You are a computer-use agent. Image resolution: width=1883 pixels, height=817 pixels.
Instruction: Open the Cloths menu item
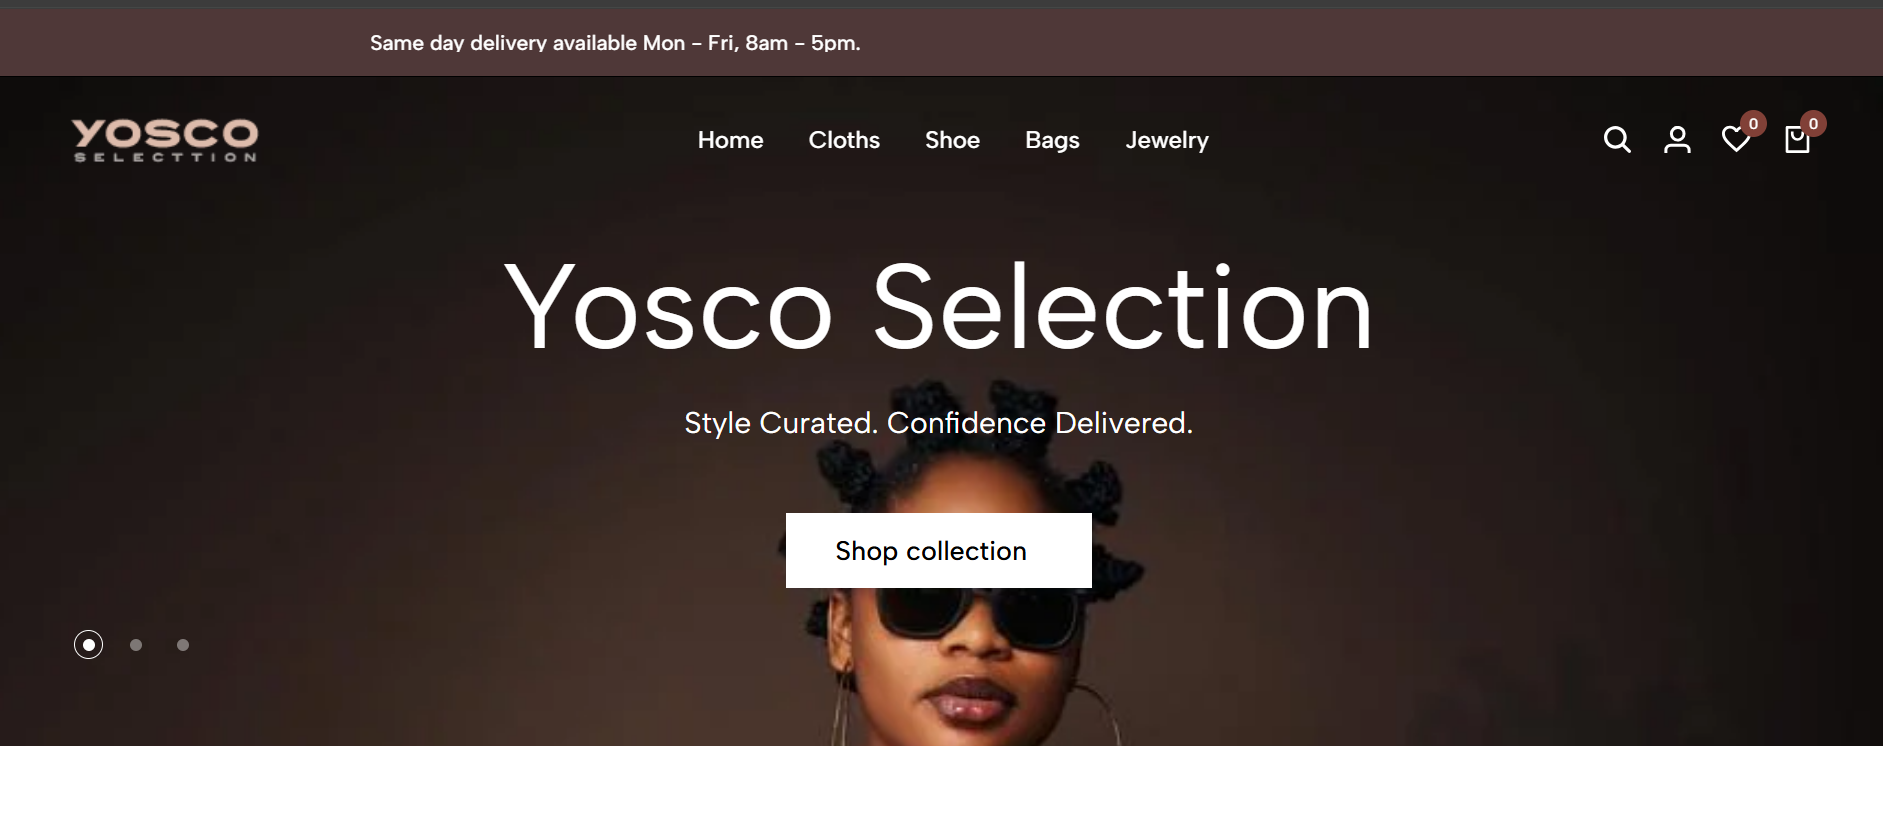coord(844,140)
